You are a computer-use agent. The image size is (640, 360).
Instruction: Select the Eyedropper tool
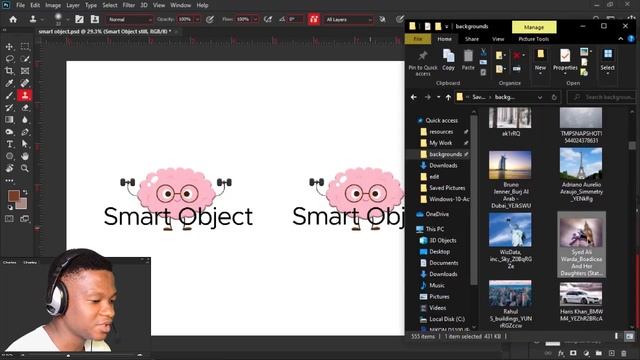point(9,83)
